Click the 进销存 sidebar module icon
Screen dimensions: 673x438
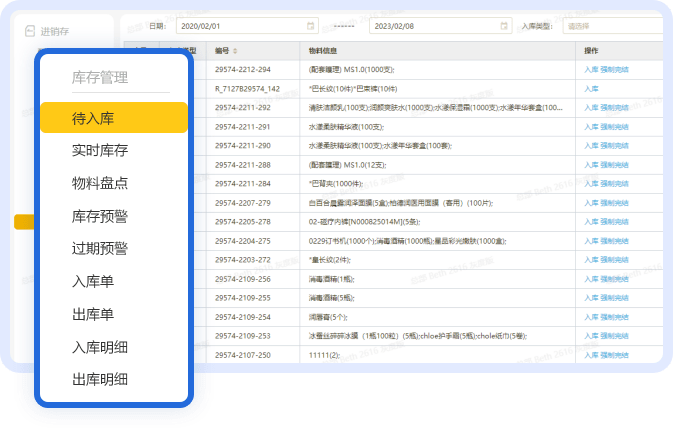point(30,31)
